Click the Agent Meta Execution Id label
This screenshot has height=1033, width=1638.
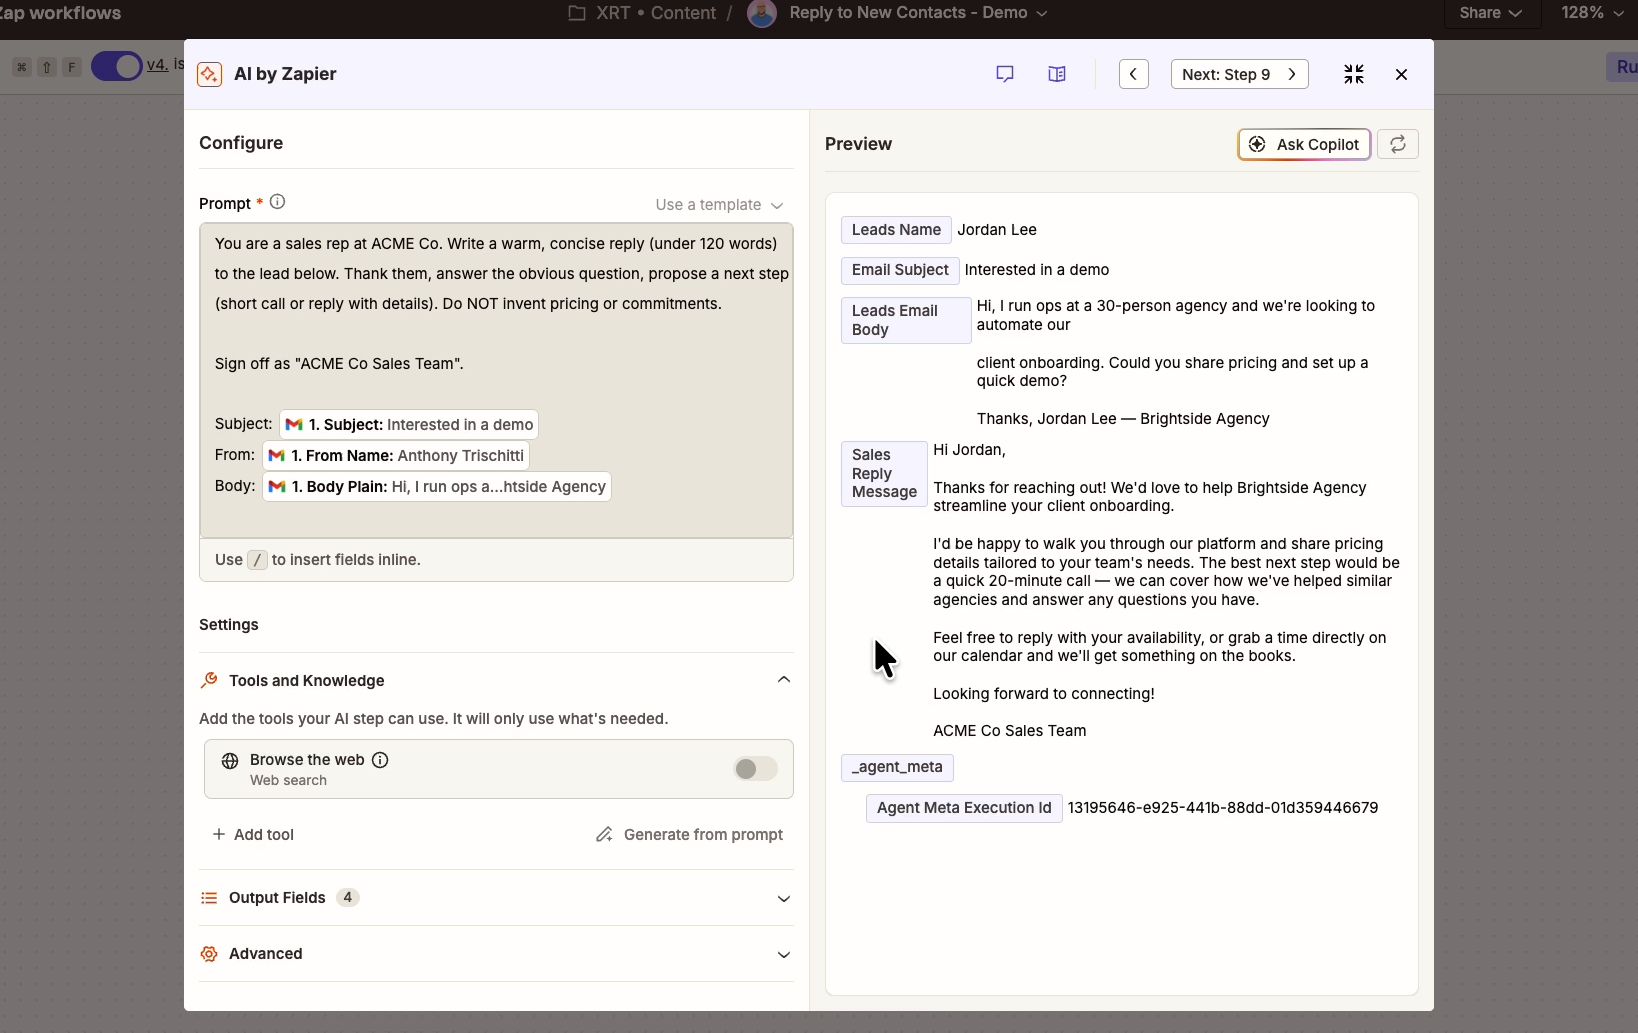point(964,808)
